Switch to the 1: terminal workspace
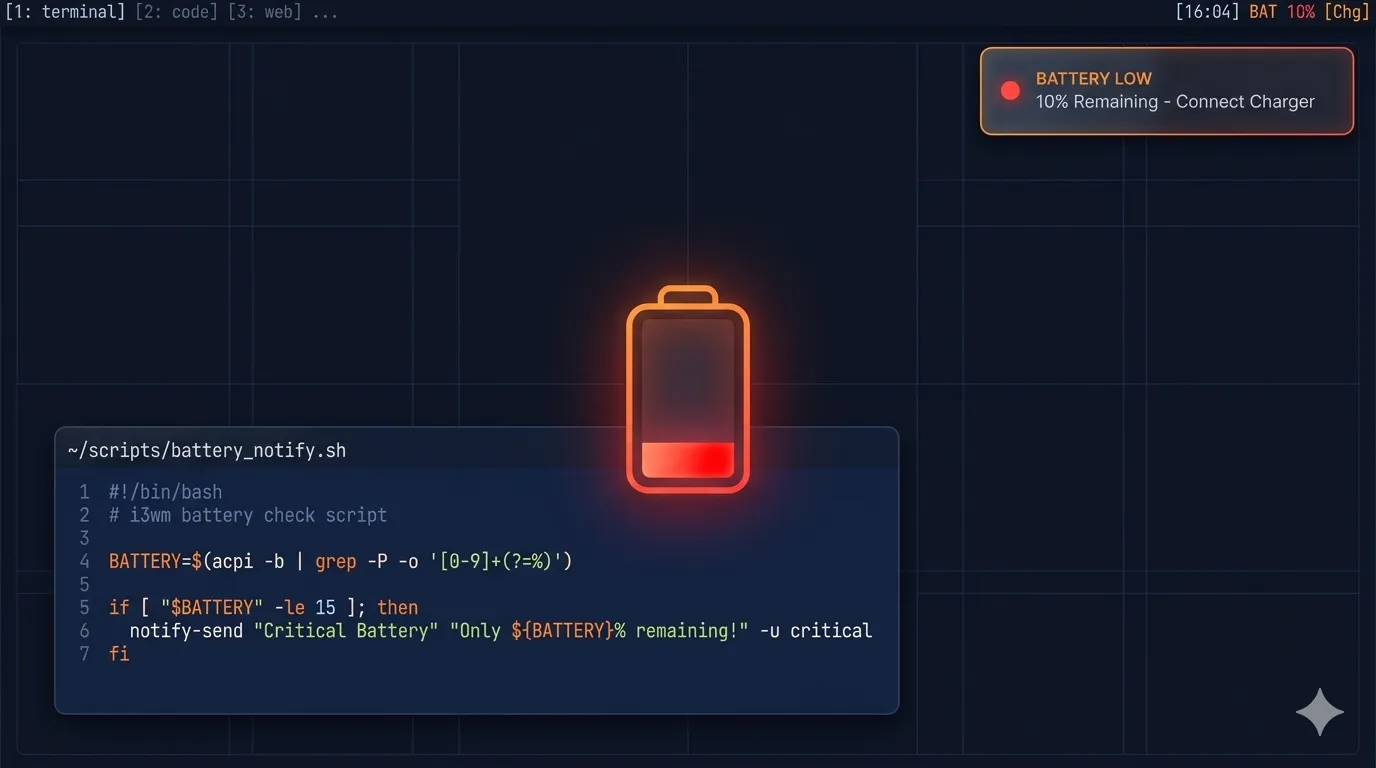1376x768 pixels. tap(65, 12)
